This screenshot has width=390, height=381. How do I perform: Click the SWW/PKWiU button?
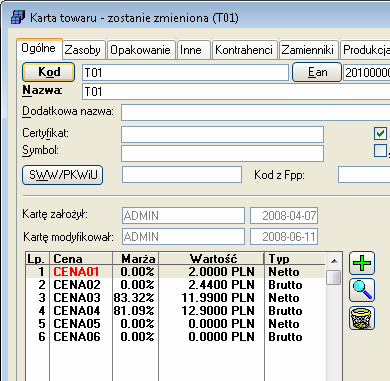pyautogui.click(x=63, y=175)
